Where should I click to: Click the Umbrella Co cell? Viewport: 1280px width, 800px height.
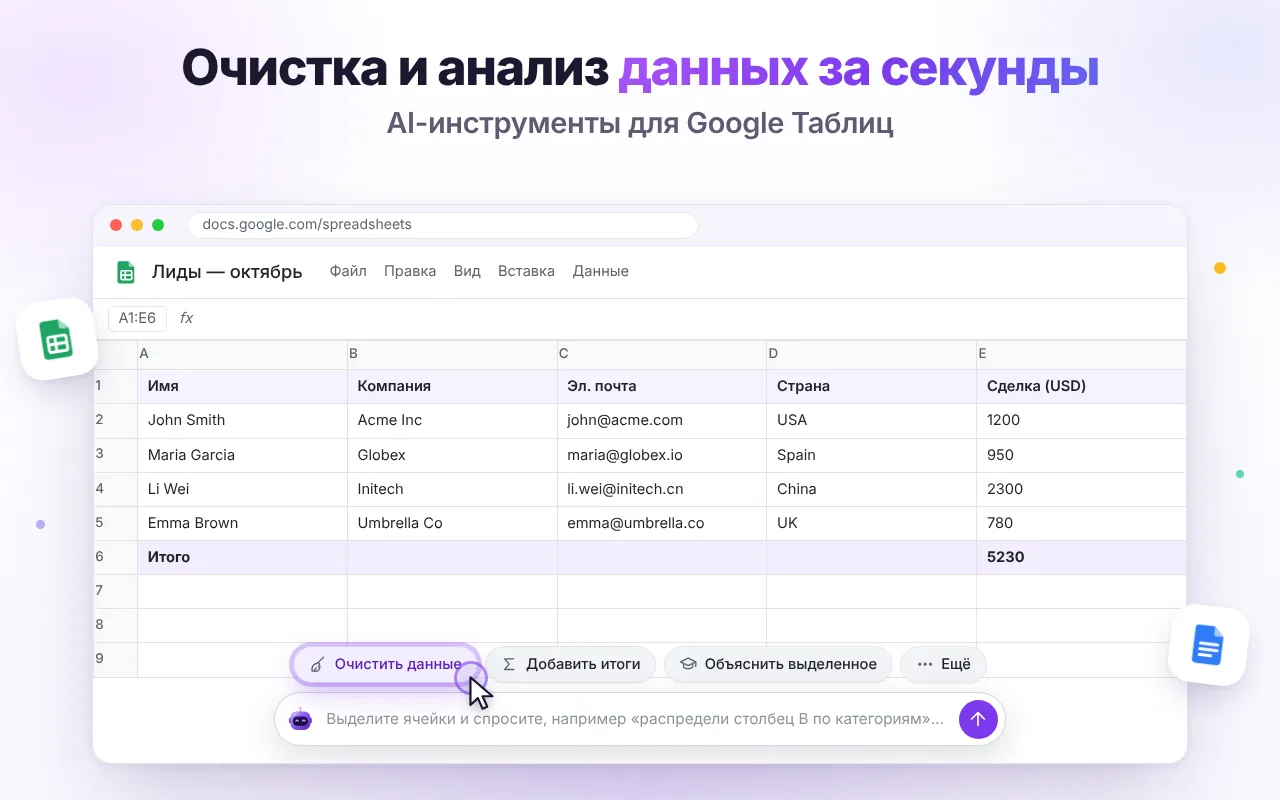tap(452, 523)
